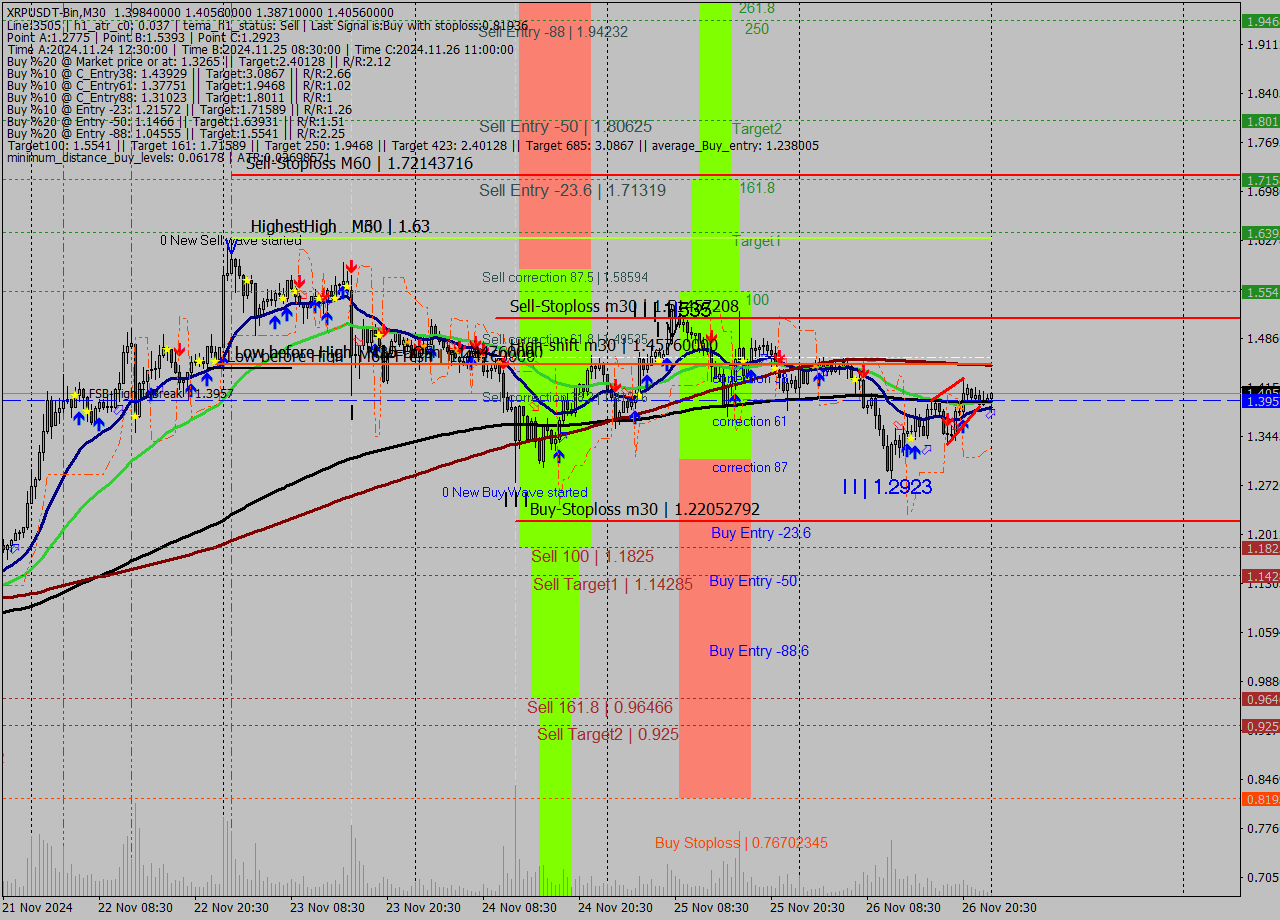Click the chart title 'XRPUSDT-Bin,M30' header line
This screenshot has width=1280, height=920.
[200, 12]
